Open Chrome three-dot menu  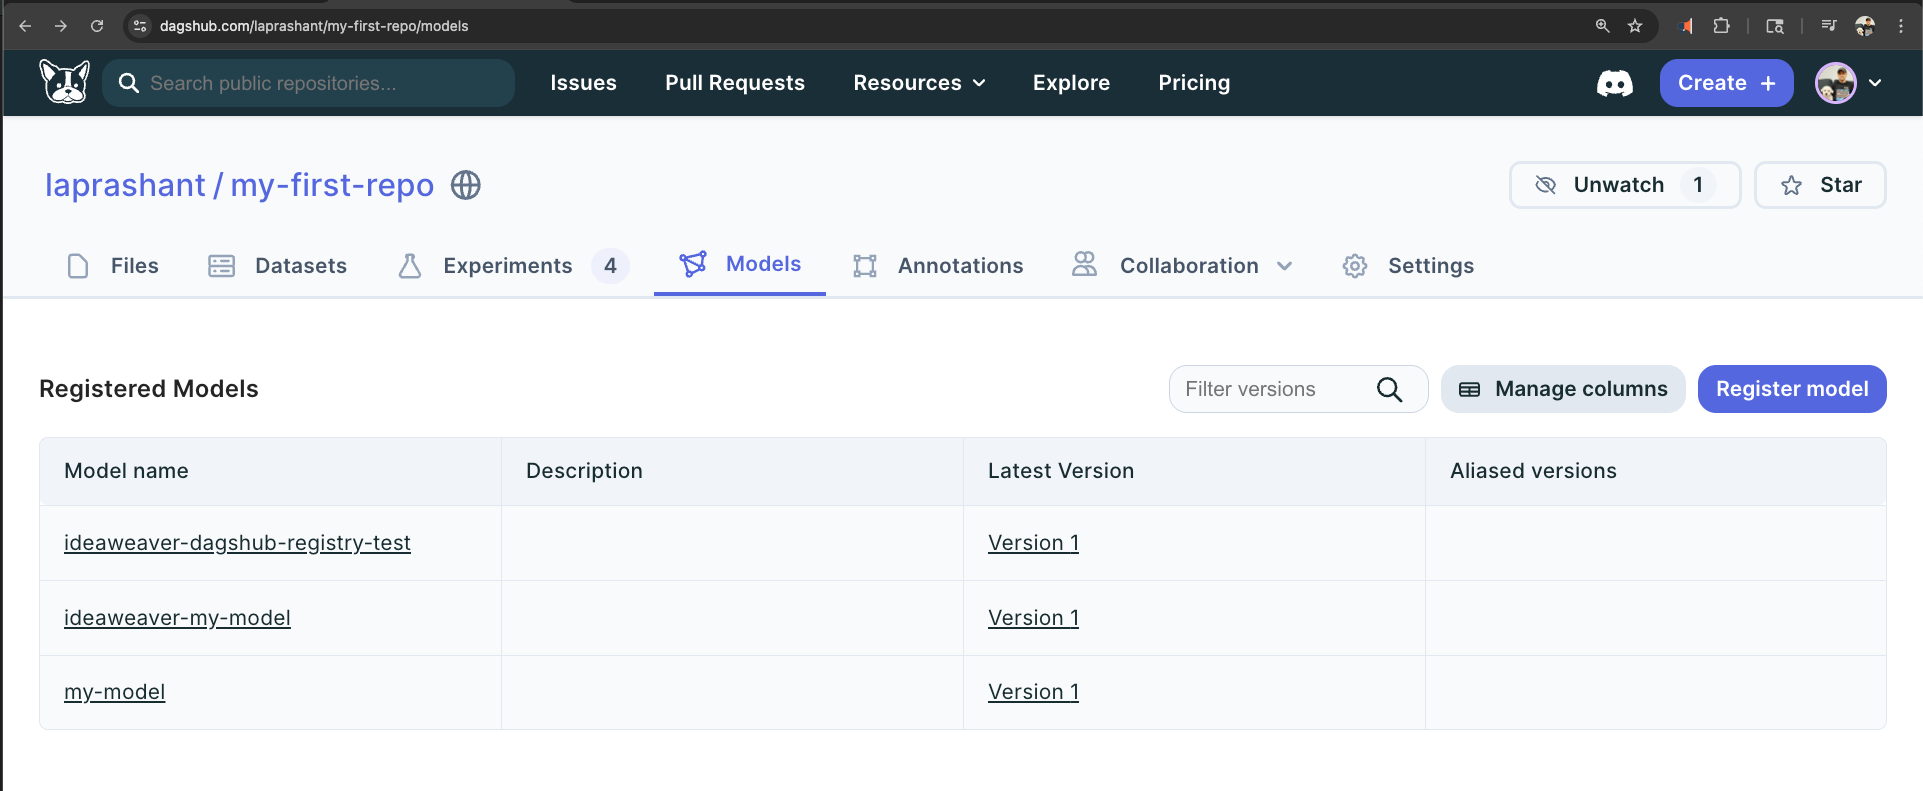1901,26
